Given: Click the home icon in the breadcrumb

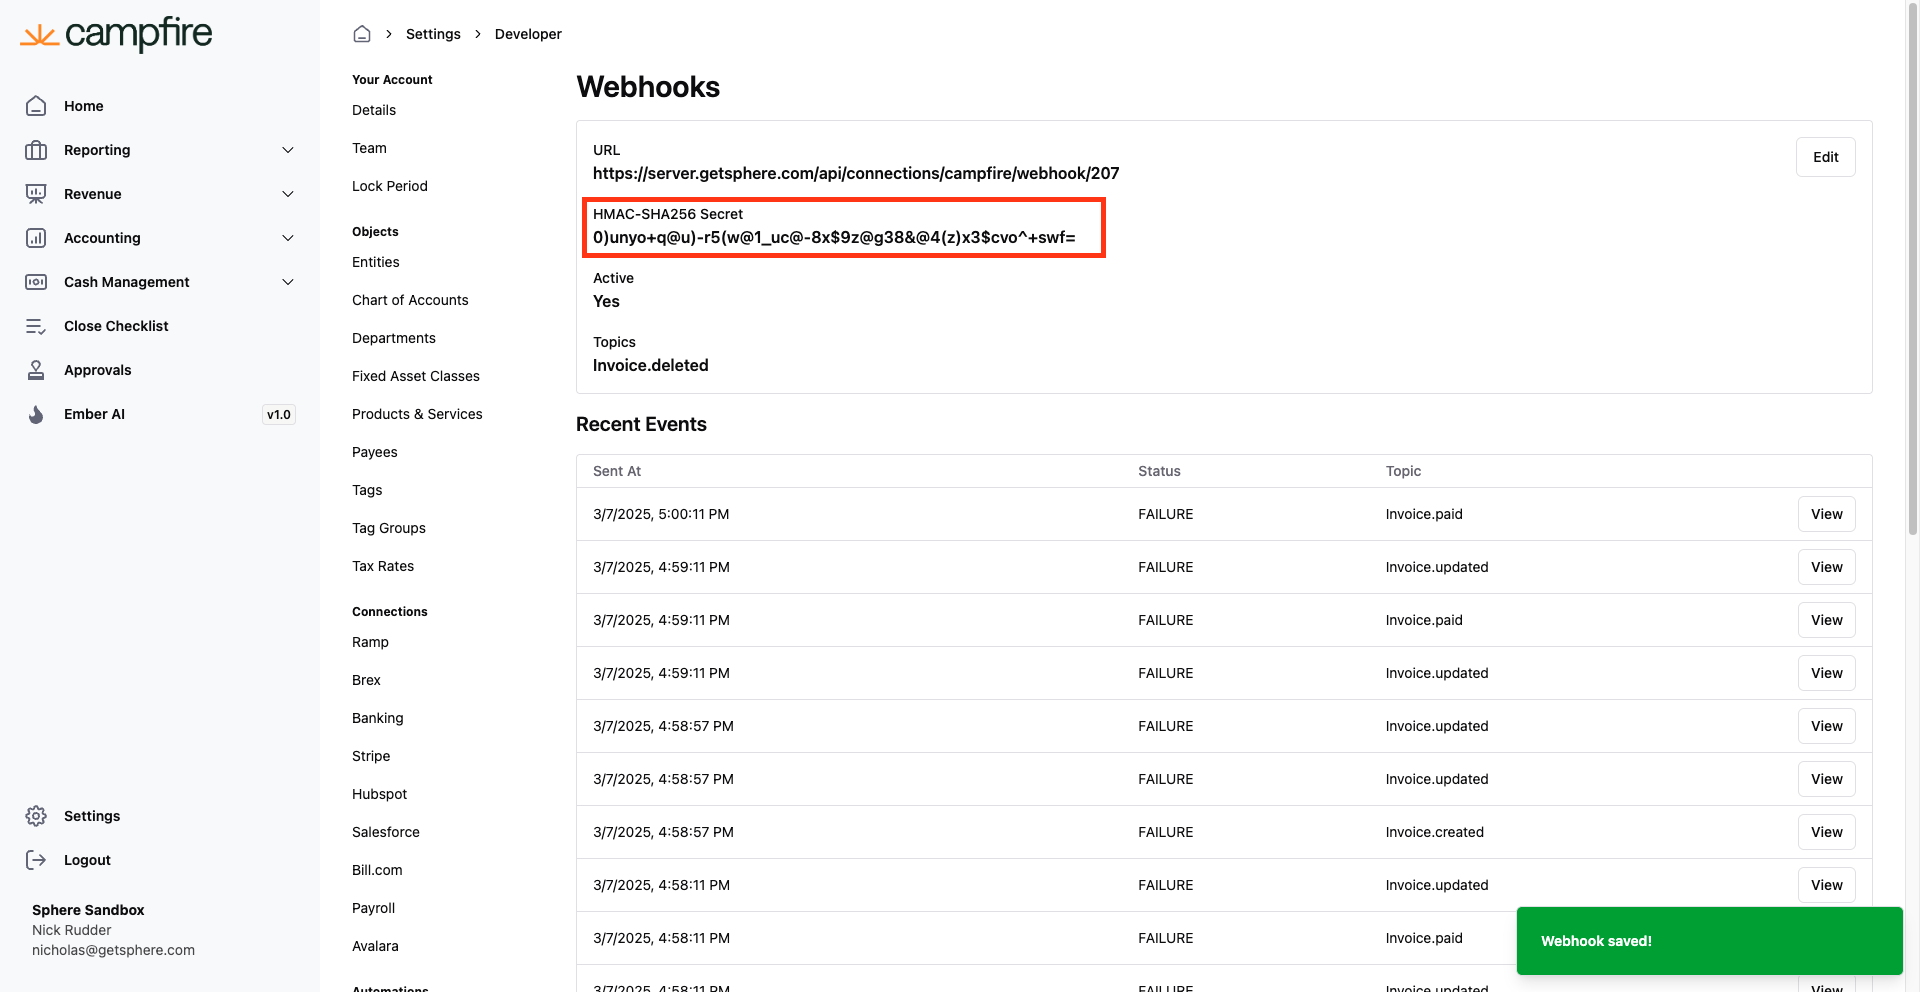Looking at the screenshot, I should click(362, 34).
